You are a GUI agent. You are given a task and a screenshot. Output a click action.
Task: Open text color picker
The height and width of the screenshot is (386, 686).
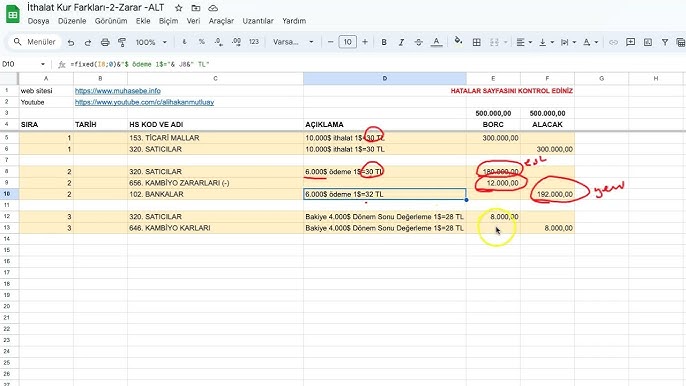(436, 42)
